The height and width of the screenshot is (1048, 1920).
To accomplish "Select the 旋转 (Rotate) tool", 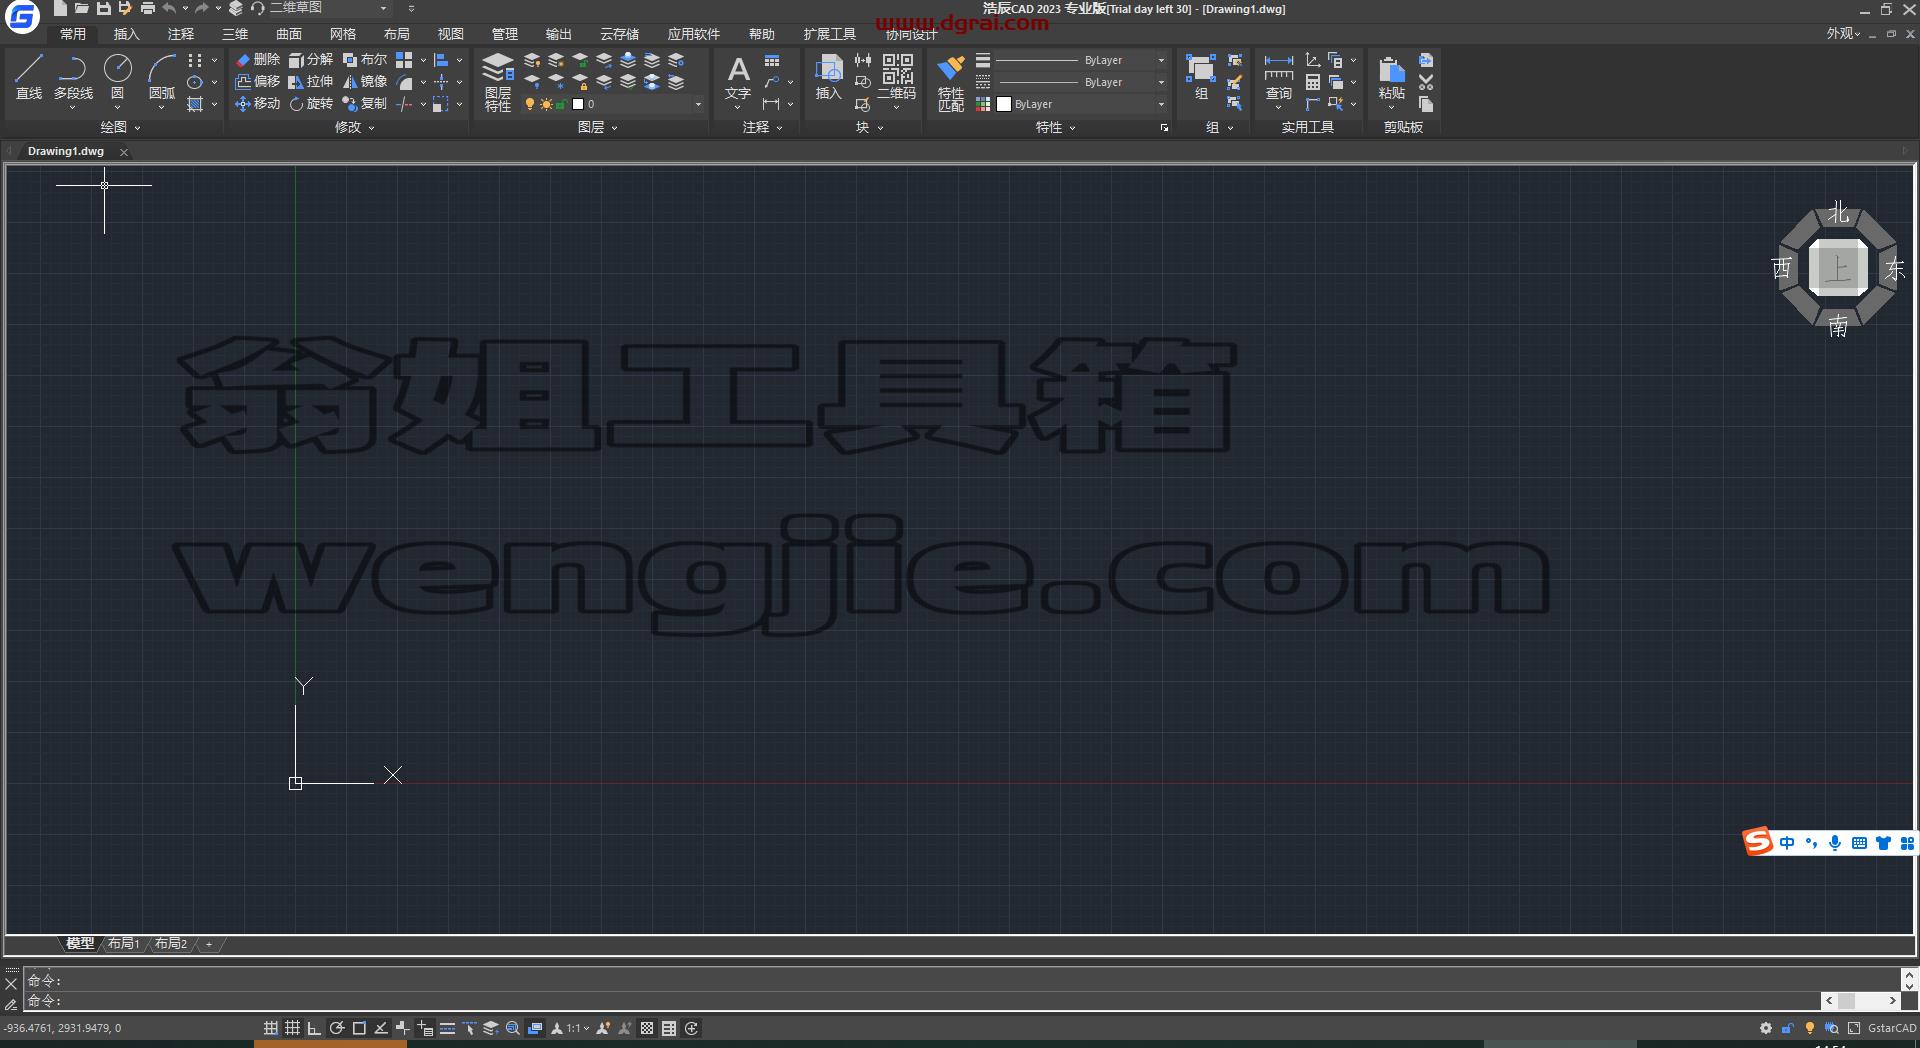I will point(311,104).
